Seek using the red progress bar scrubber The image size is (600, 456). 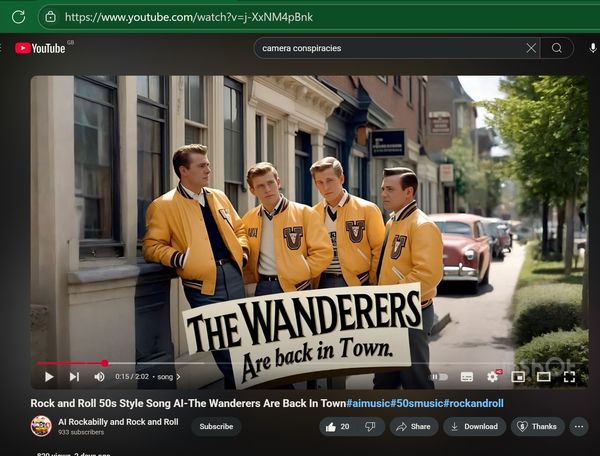(x=104, y=363)
